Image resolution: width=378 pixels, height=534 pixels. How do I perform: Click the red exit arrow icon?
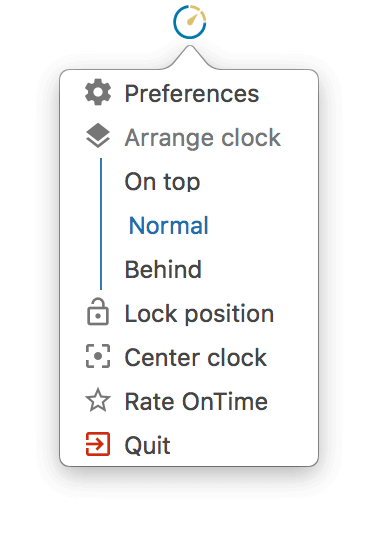[98, 444]
